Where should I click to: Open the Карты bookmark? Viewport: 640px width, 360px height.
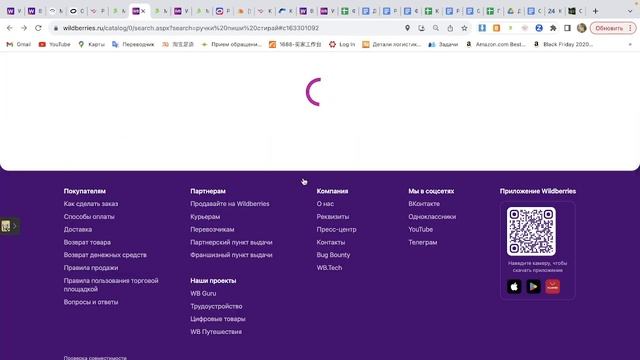tap(92, 44)
